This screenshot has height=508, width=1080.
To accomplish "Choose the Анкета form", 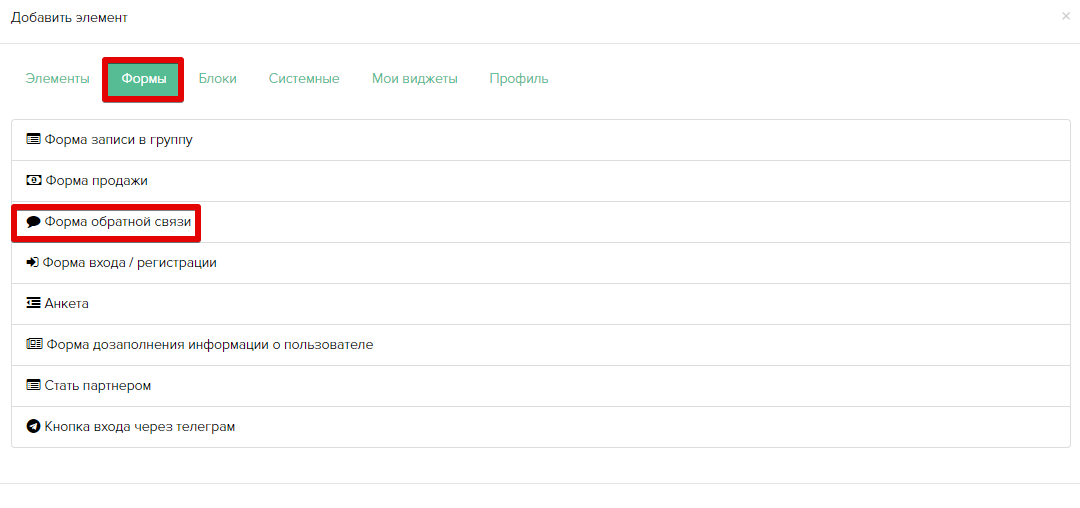I will [541, 304].
